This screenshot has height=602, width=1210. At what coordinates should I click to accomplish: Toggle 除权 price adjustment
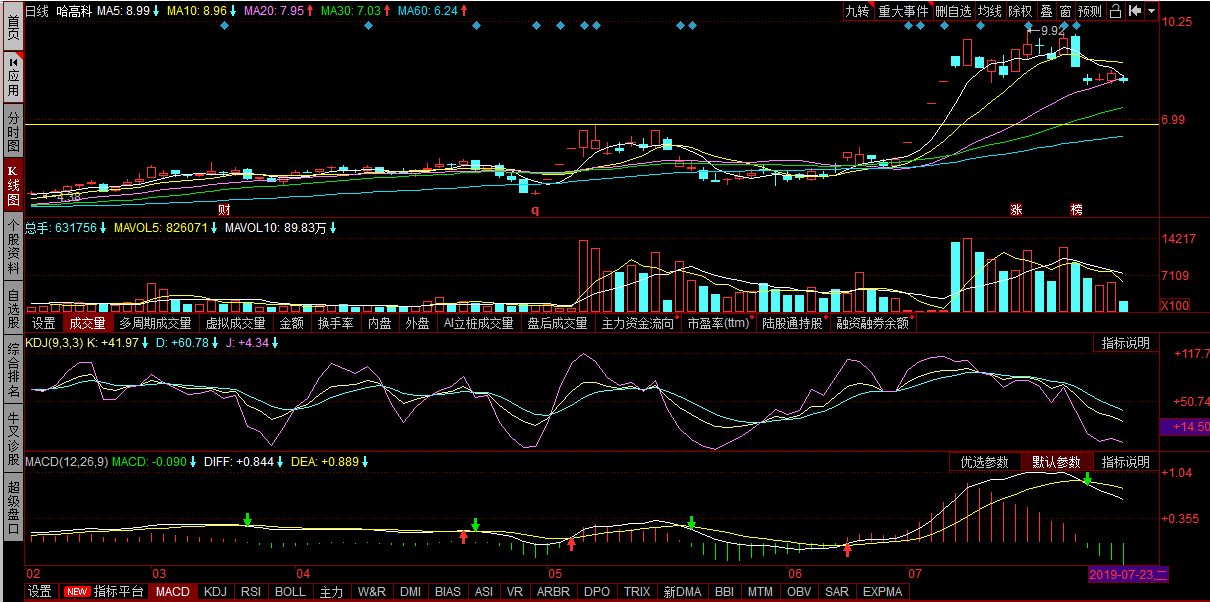click(x=1020, y=11)
